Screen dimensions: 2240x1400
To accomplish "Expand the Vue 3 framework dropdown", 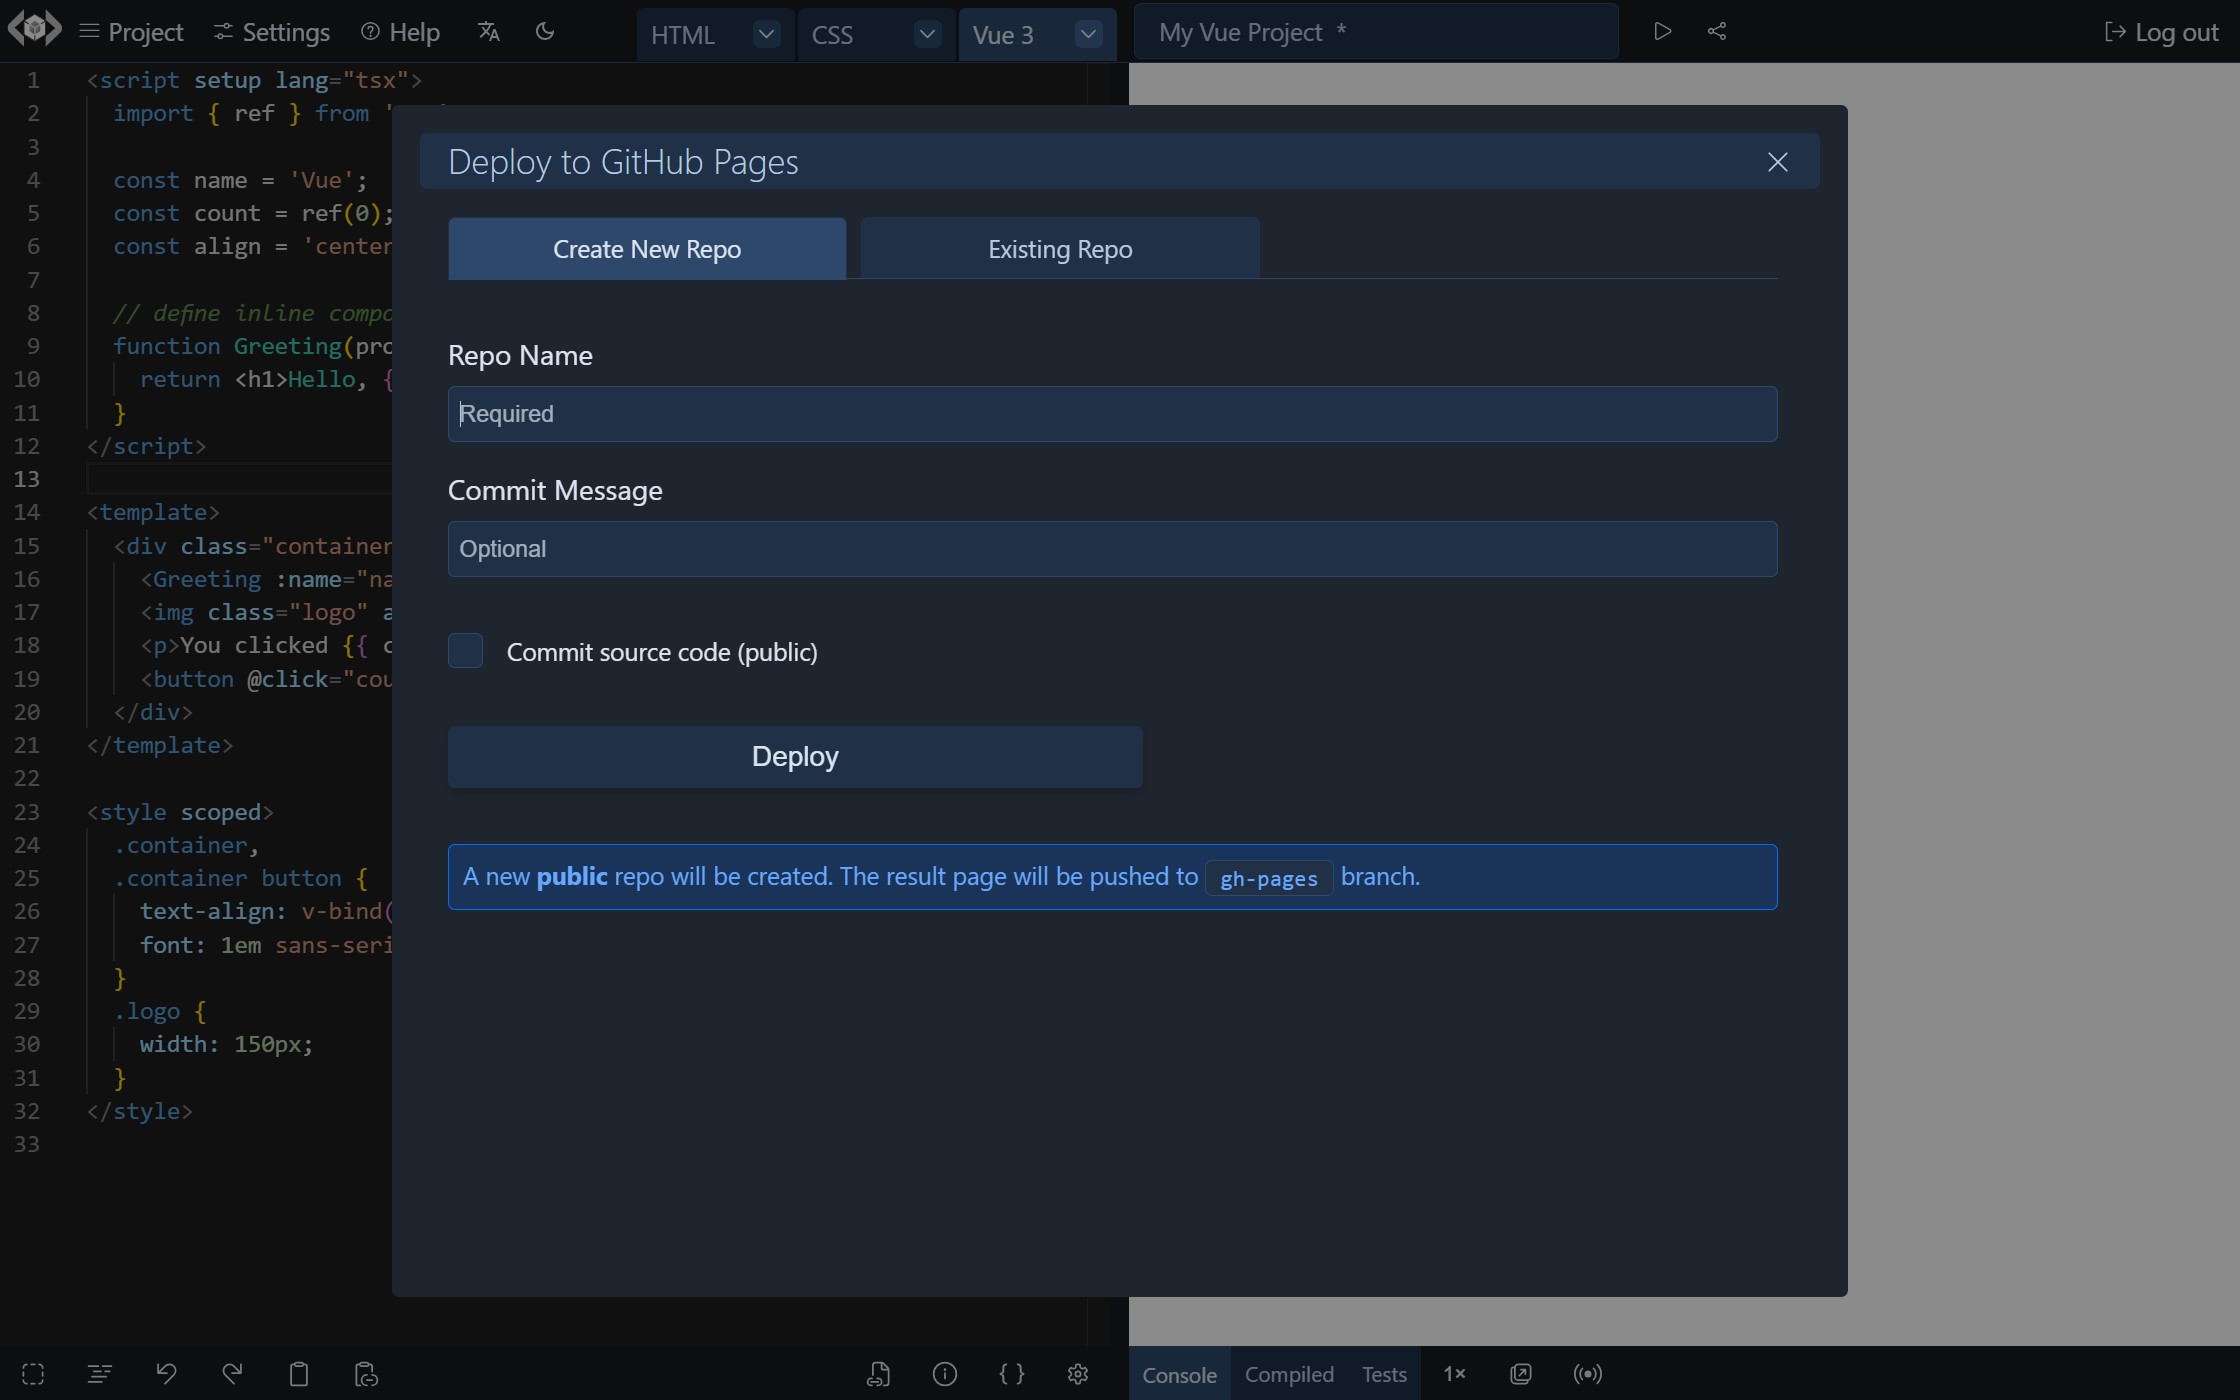I will click(1087, 31).
